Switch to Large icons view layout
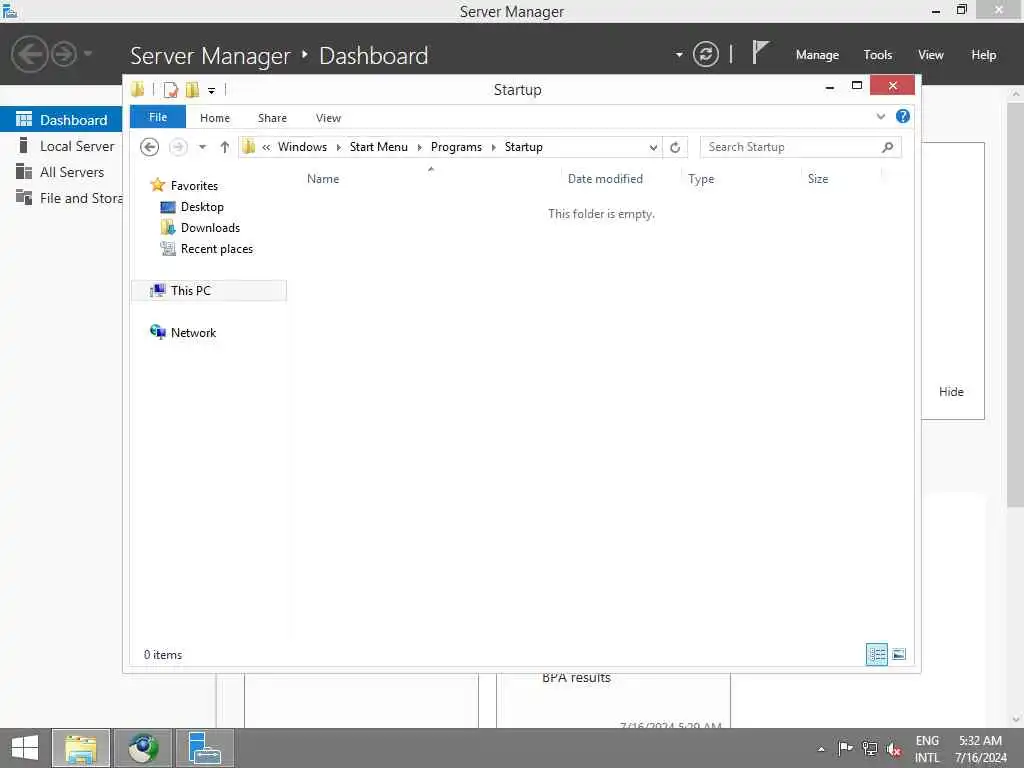Image resolution: width=1024 pixels, height=768 pixels. (899, 654)
